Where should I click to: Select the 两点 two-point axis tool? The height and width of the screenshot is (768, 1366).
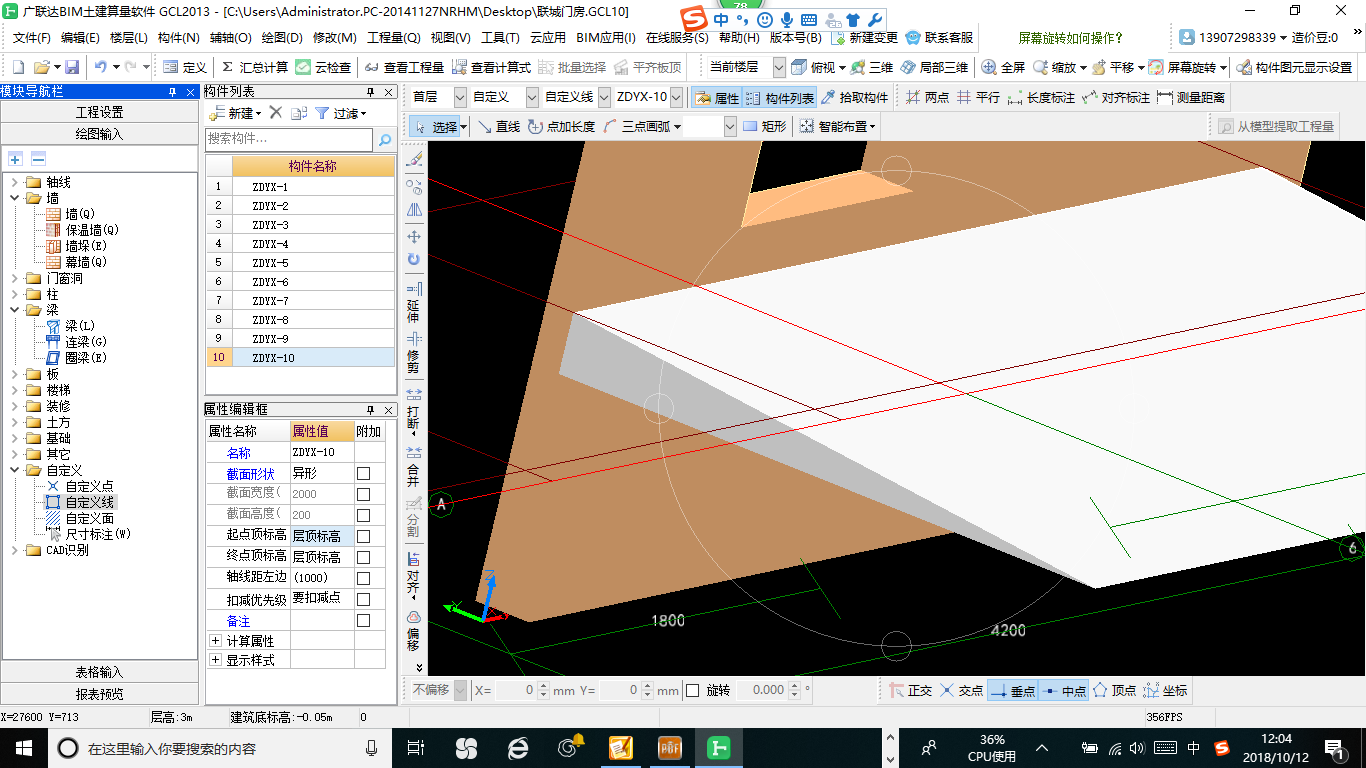pos(927,98)
